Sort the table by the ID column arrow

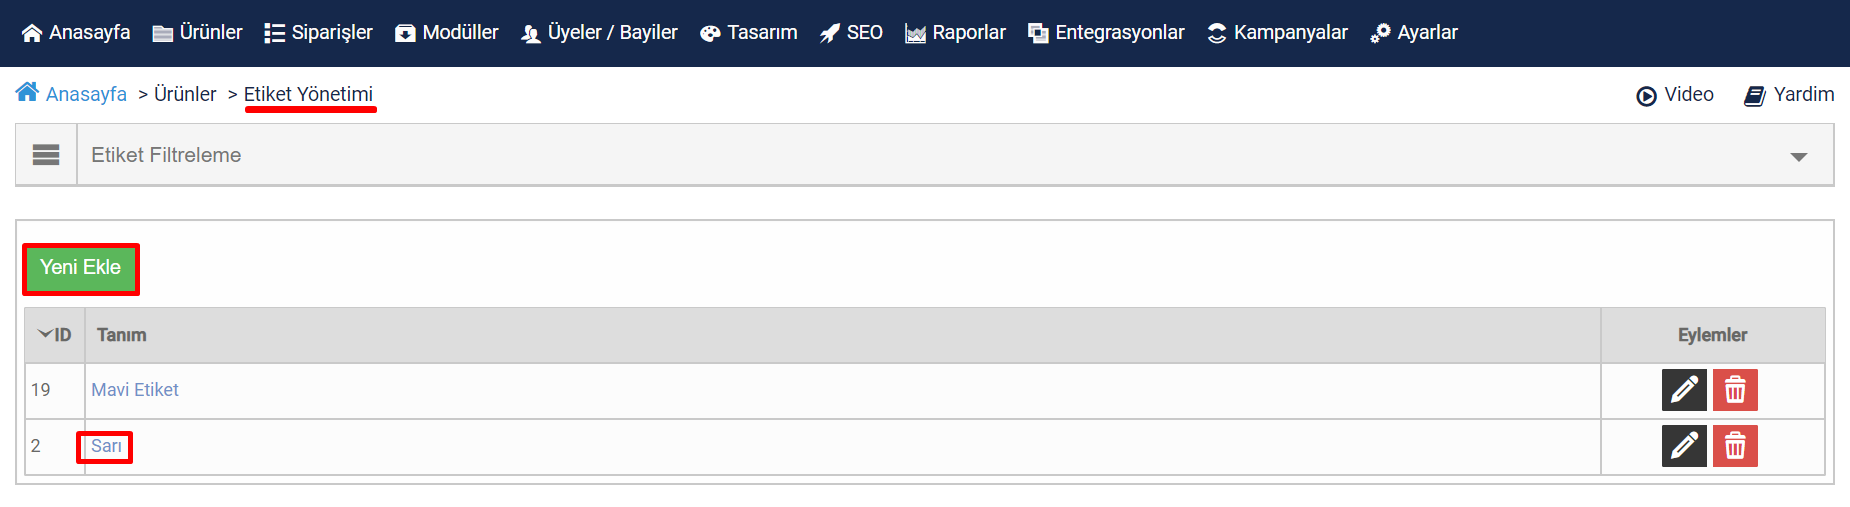pos(45,334)
